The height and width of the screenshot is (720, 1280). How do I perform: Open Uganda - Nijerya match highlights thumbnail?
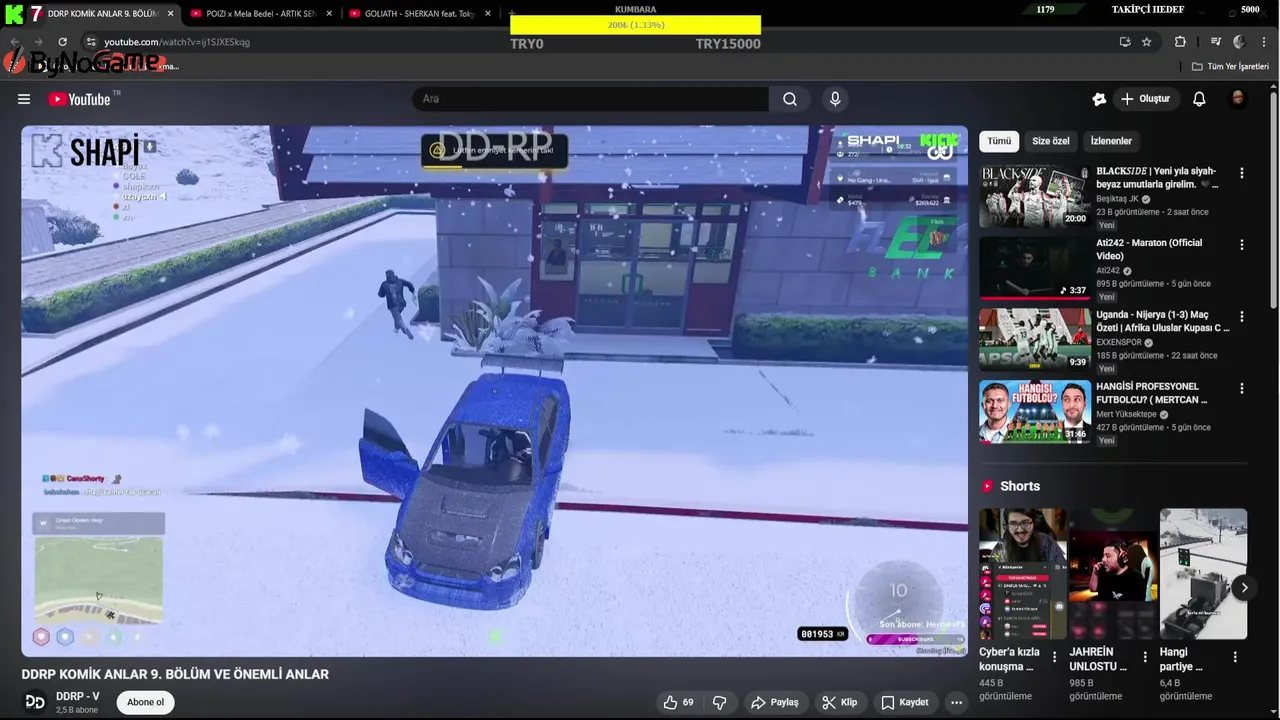click(1035, 340)
